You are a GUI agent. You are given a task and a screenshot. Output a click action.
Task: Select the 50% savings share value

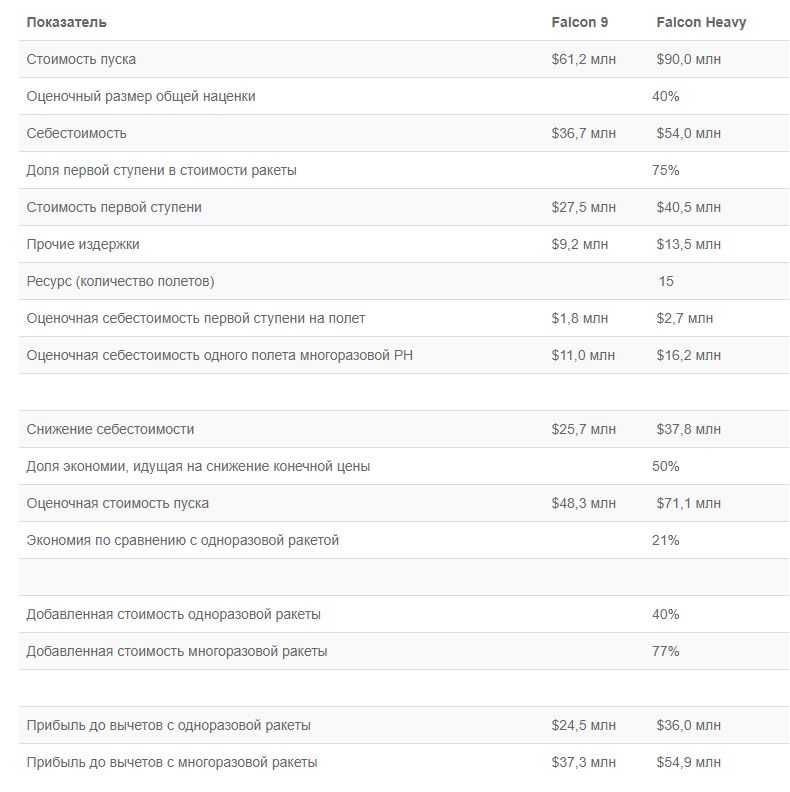pos(665,466)
